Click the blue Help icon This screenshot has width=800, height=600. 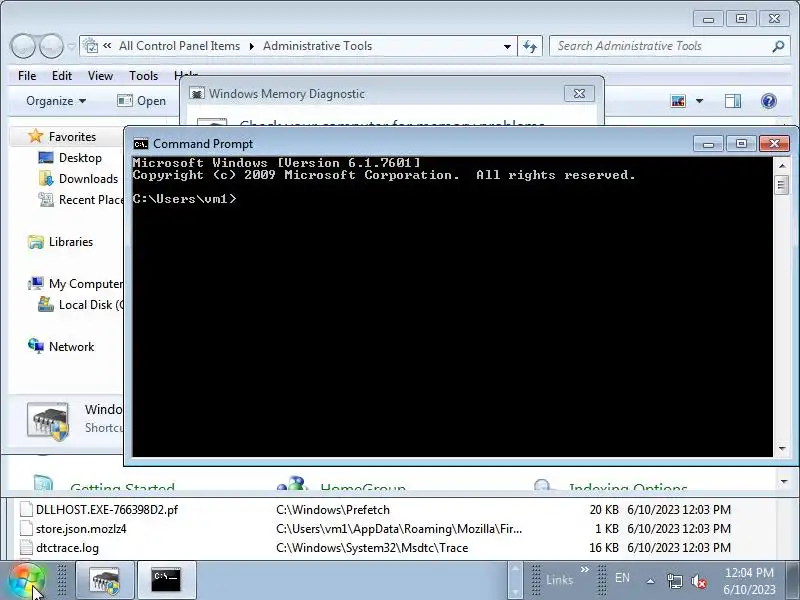(769, 101)
